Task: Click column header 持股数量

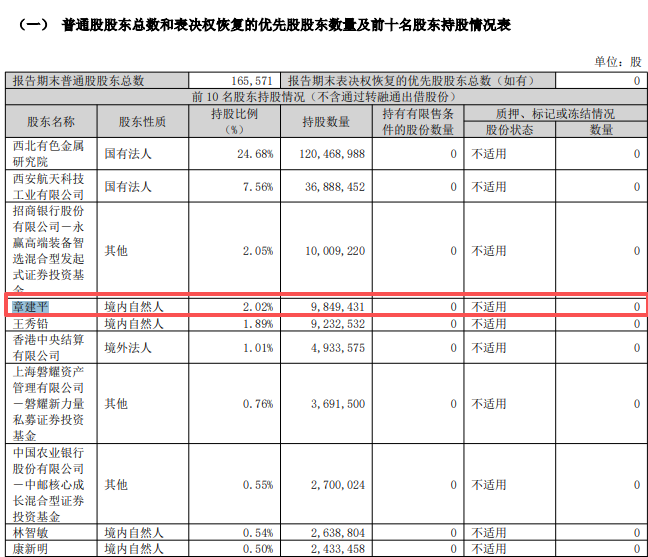Action: [x=326, y=121]
